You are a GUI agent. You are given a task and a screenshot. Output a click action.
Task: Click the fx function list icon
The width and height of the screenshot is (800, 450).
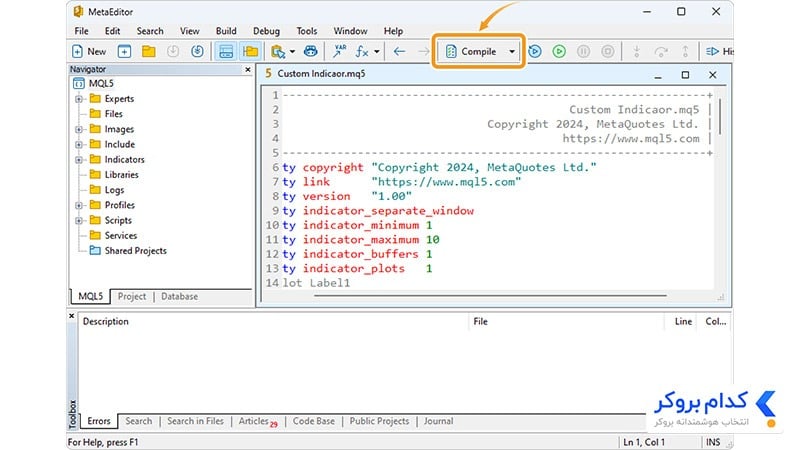(362, 52)
